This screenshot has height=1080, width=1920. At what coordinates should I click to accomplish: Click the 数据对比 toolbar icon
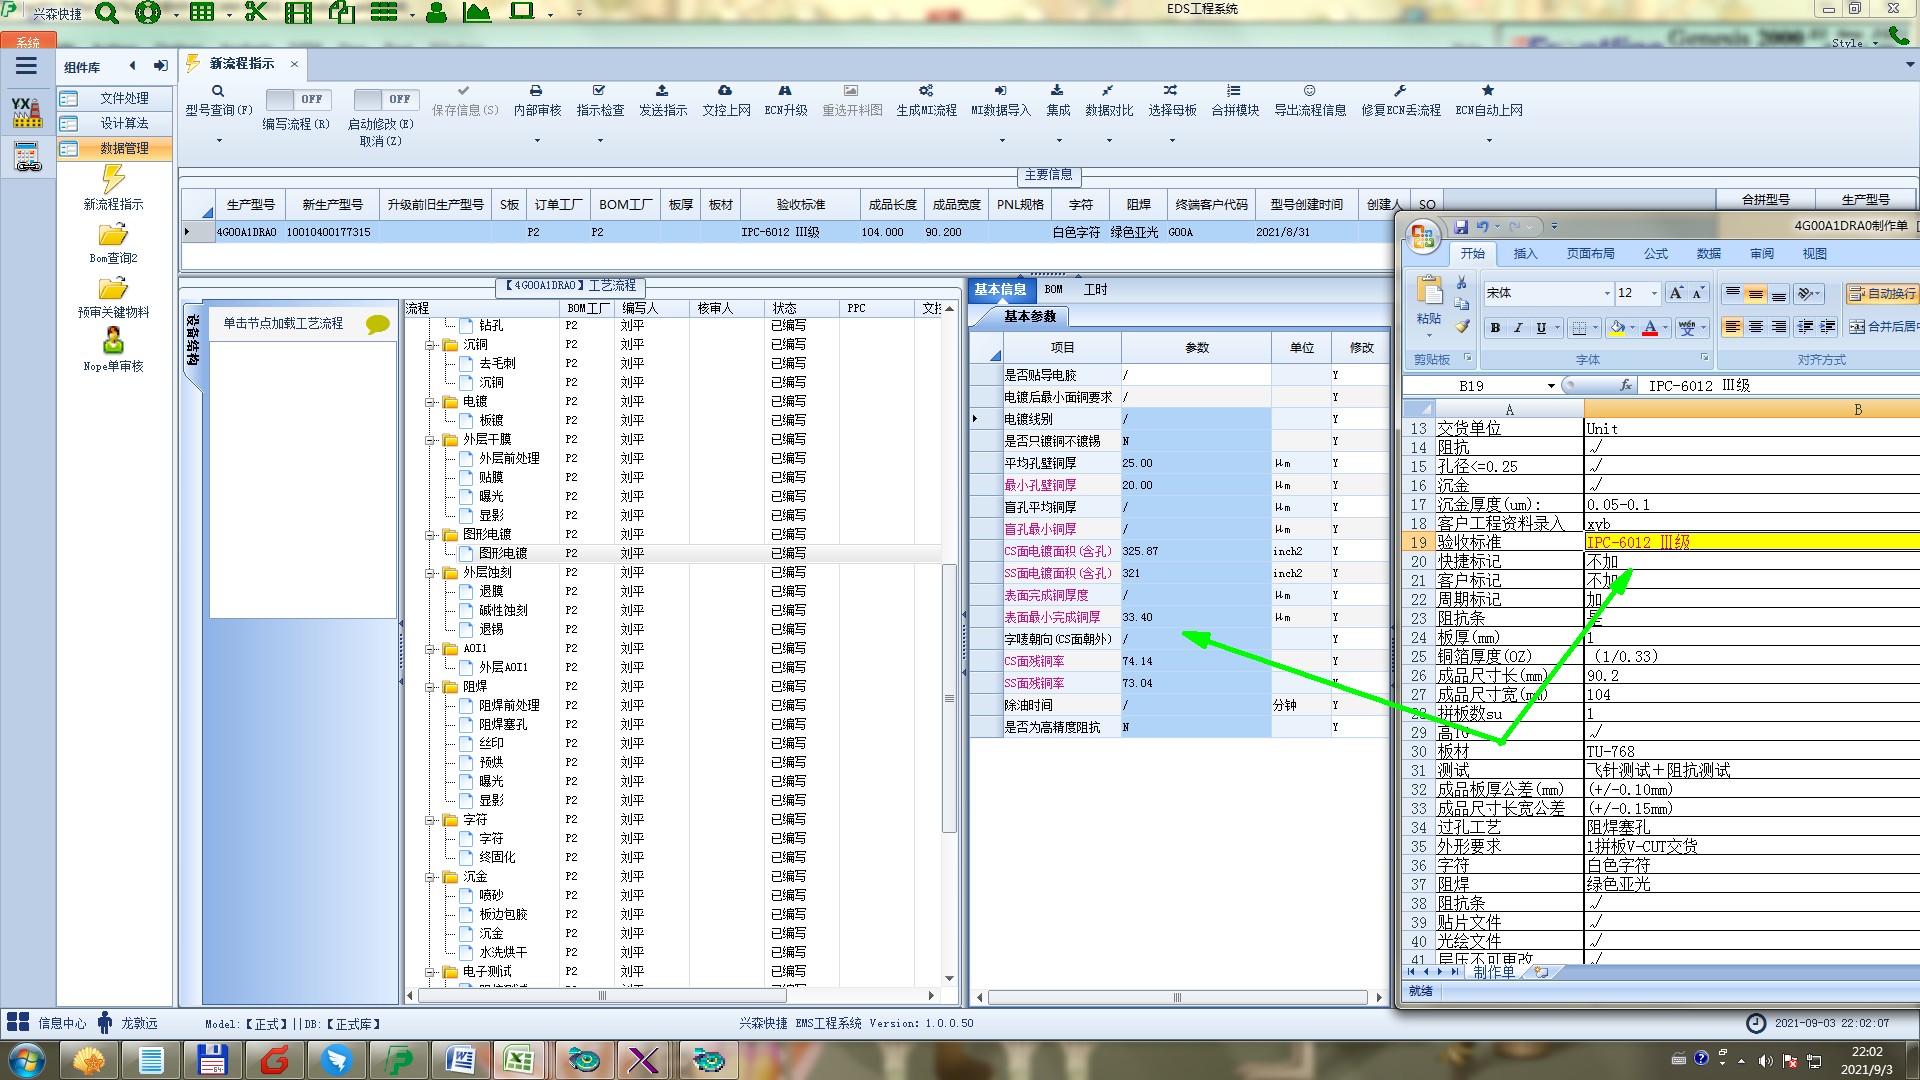coord(1108,91)
